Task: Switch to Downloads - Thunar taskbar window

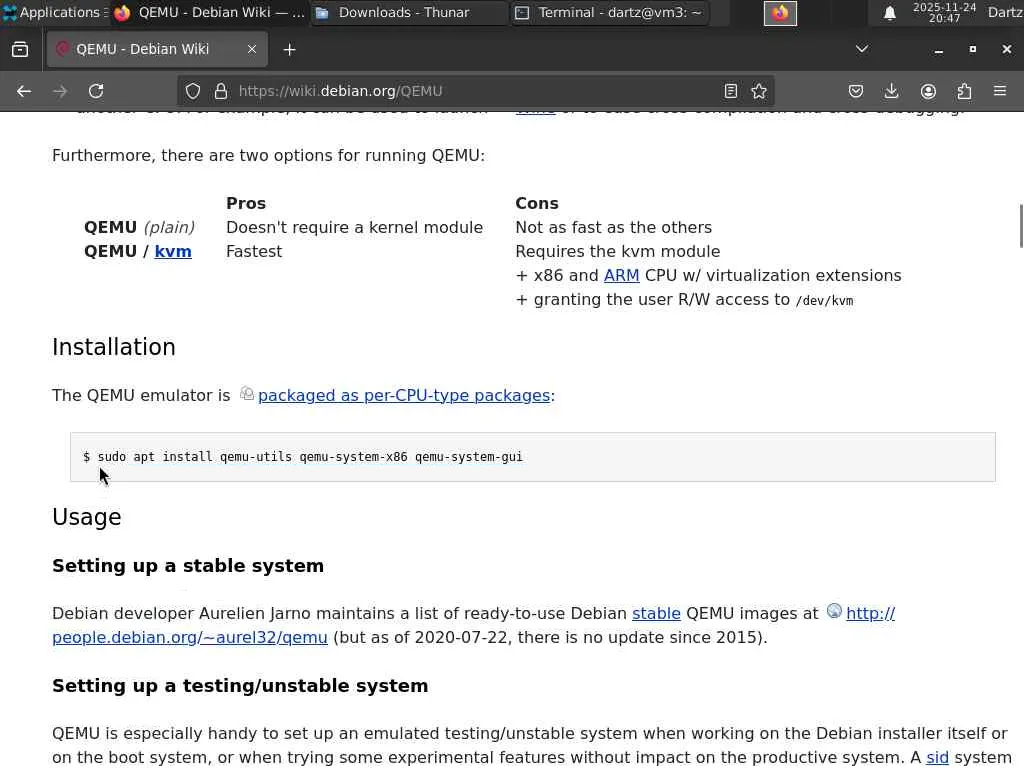Action: (x=408, y=13)
